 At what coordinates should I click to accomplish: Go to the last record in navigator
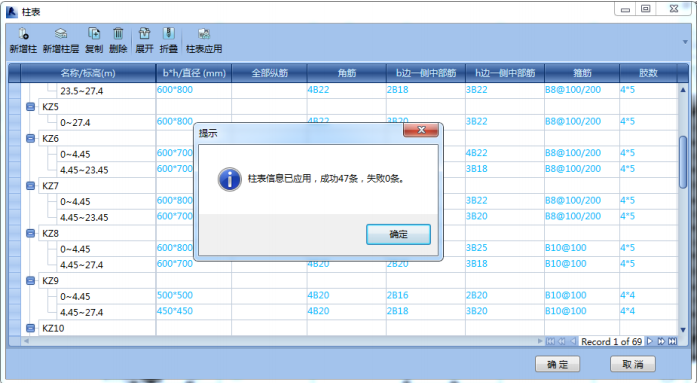(673, 342)
